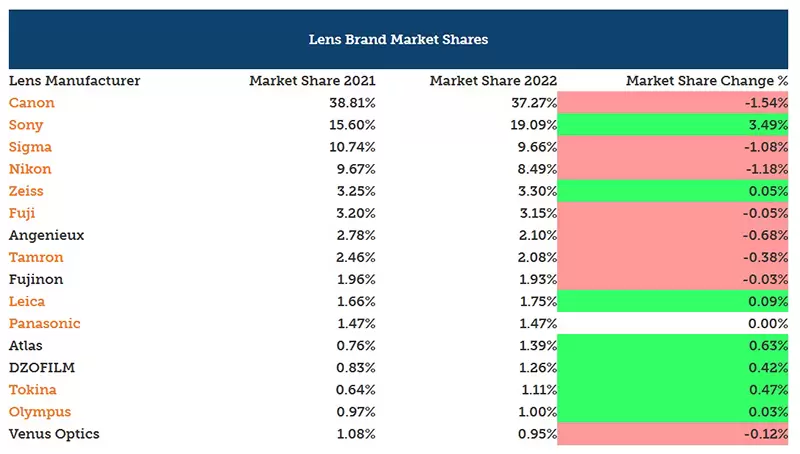
Task: Click the Olympus brand link
Action: pos(39,411)
